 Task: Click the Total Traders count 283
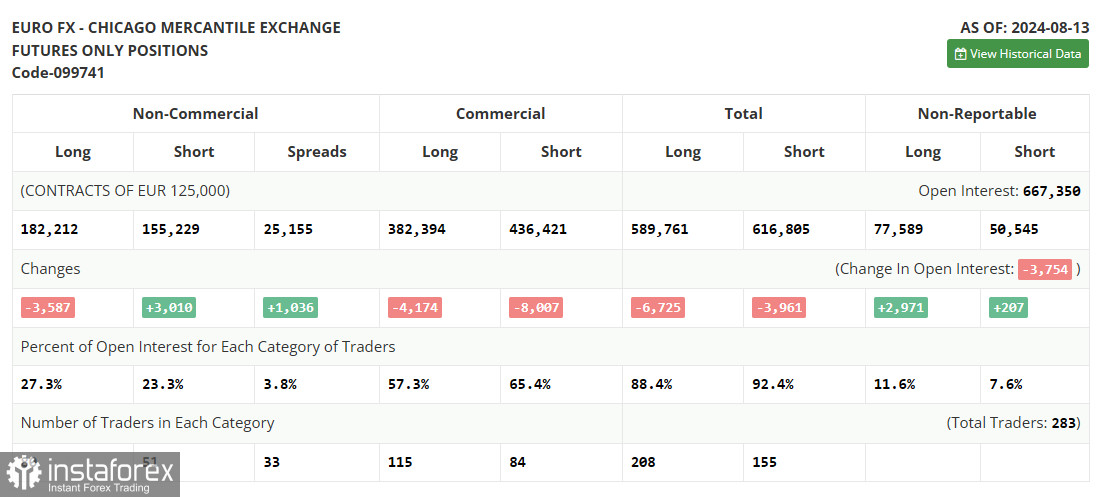1064,423
